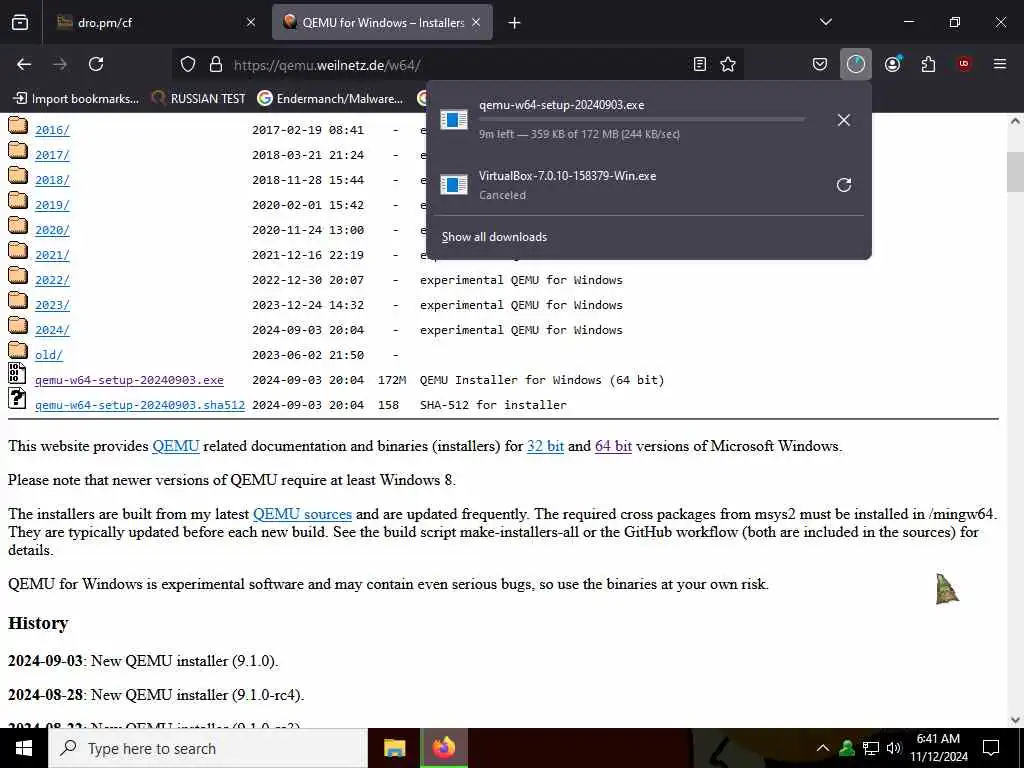
Task: Show site security padlock info
Action: tap(216, 64)
